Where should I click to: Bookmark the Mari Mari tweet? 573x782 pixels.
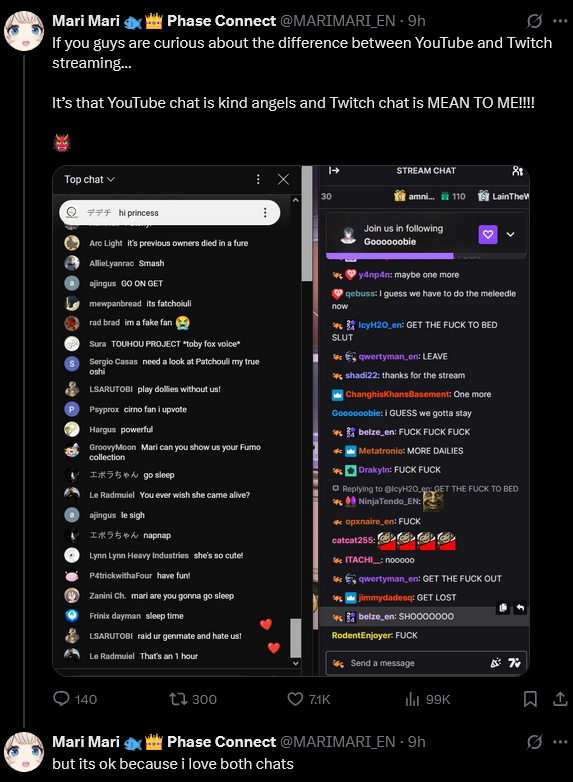(x=530, y=699)
